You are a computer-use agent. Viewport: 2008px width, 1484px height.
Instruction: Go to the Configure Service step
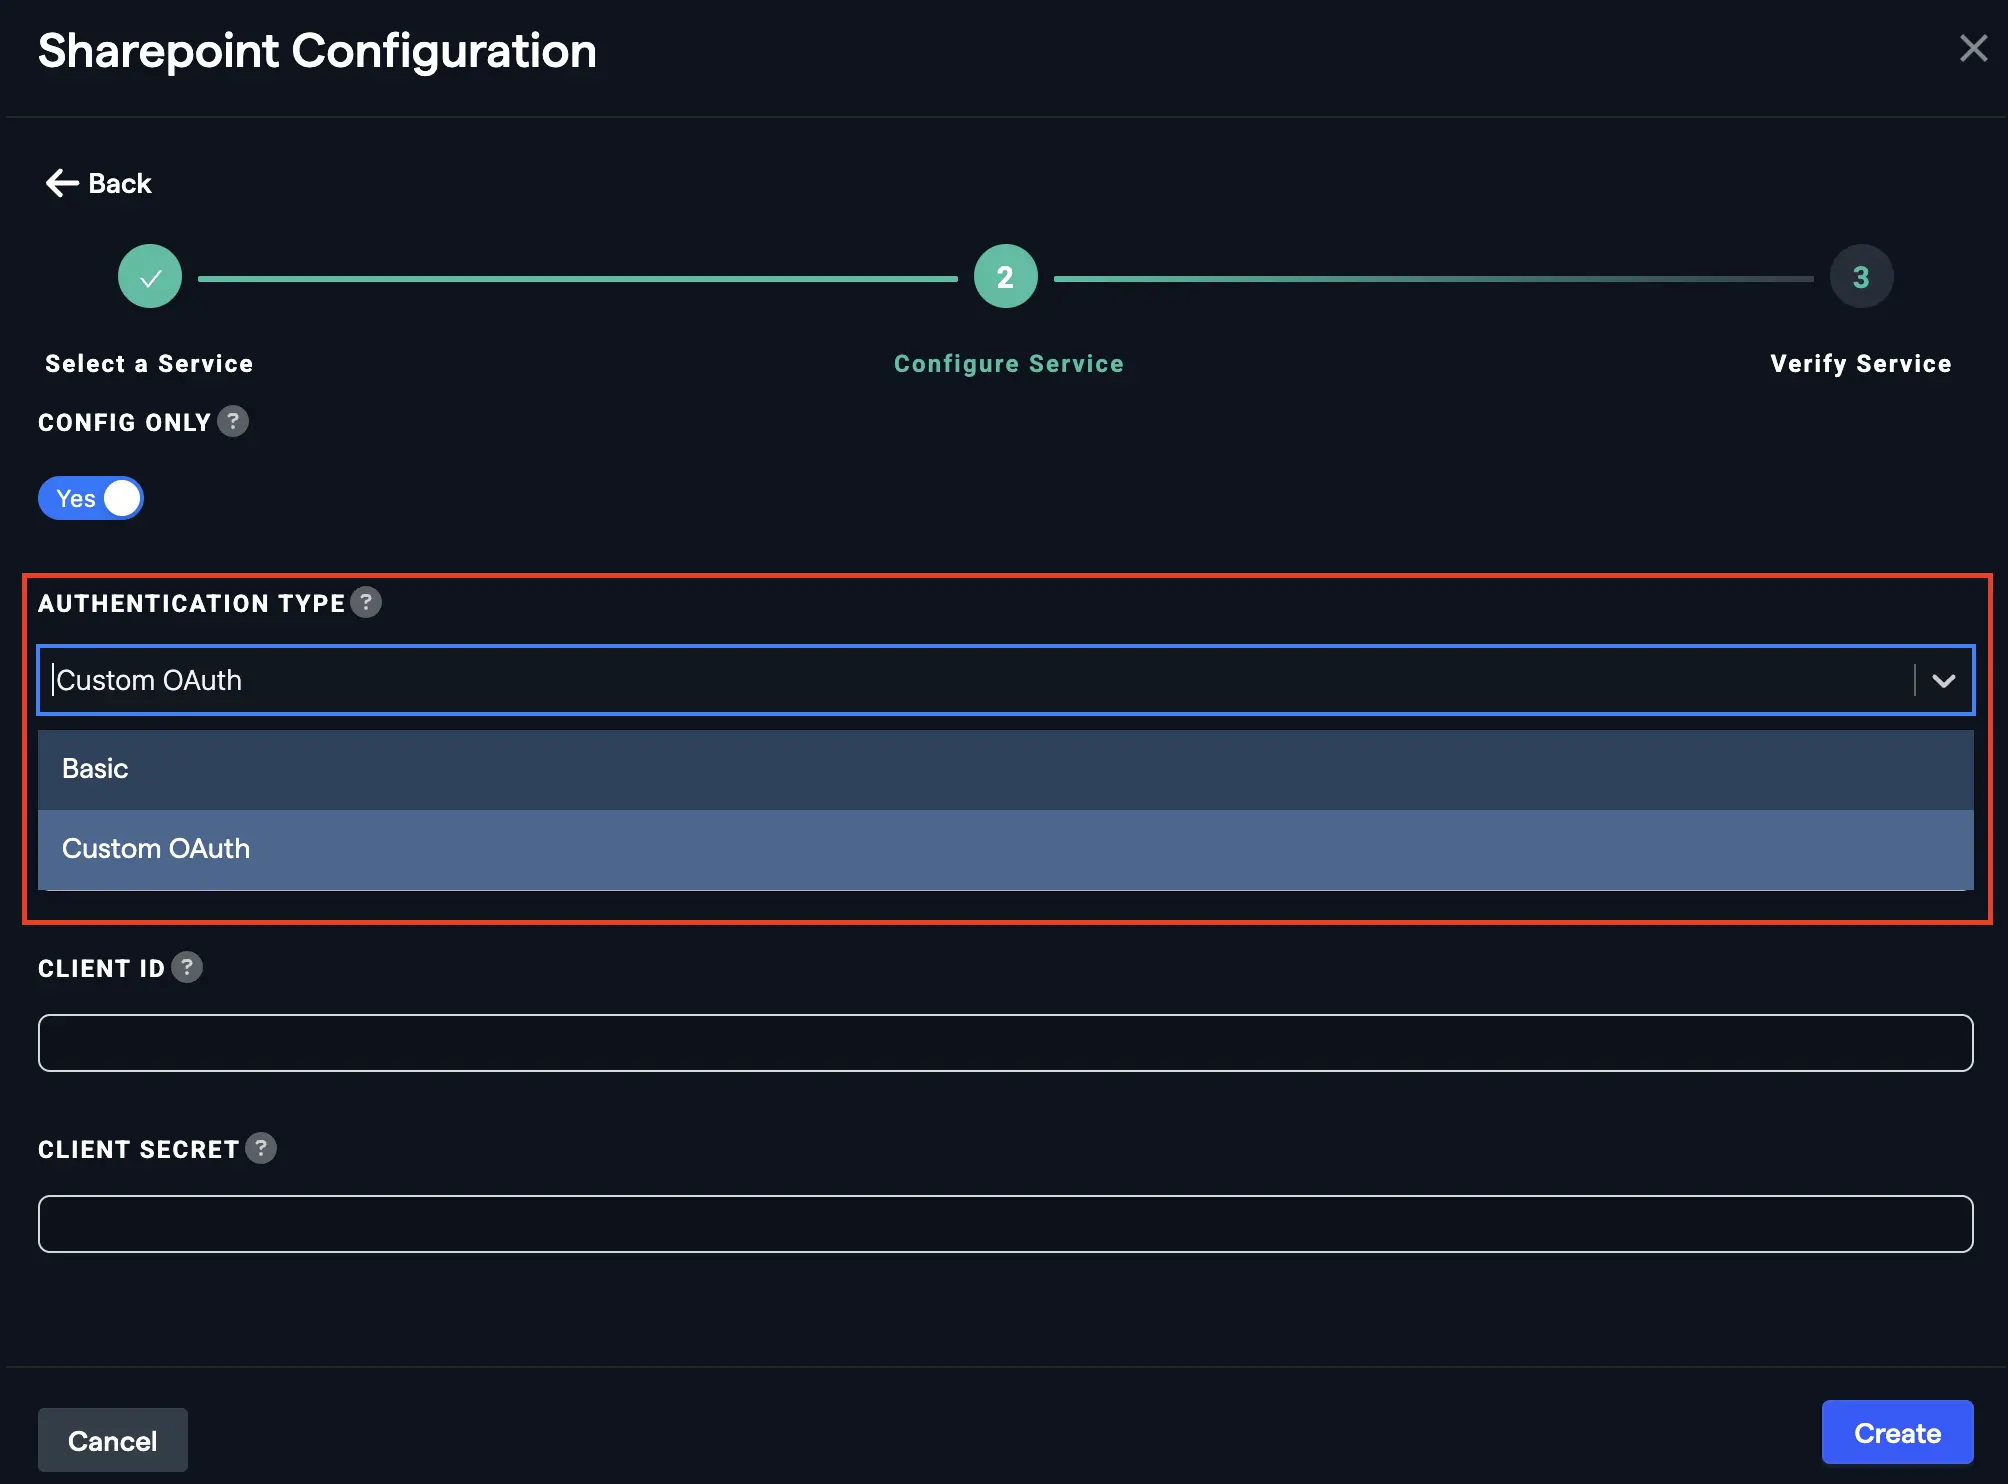(x=1008, y=363)
